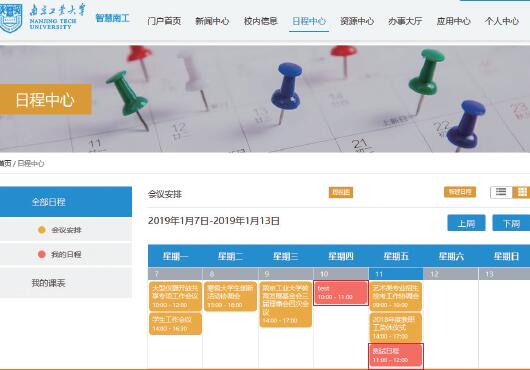Select the day 11 header cell

(x=396, y=274)
